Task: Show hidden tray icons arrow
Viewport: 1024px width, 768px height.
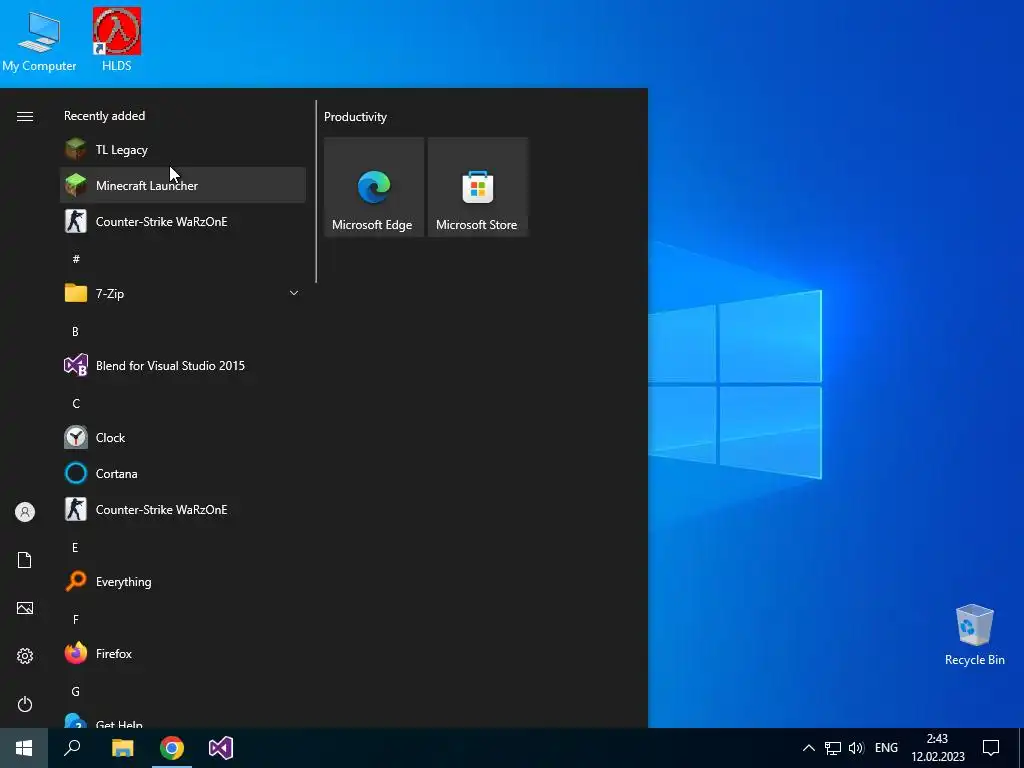Action: point(808,748)
